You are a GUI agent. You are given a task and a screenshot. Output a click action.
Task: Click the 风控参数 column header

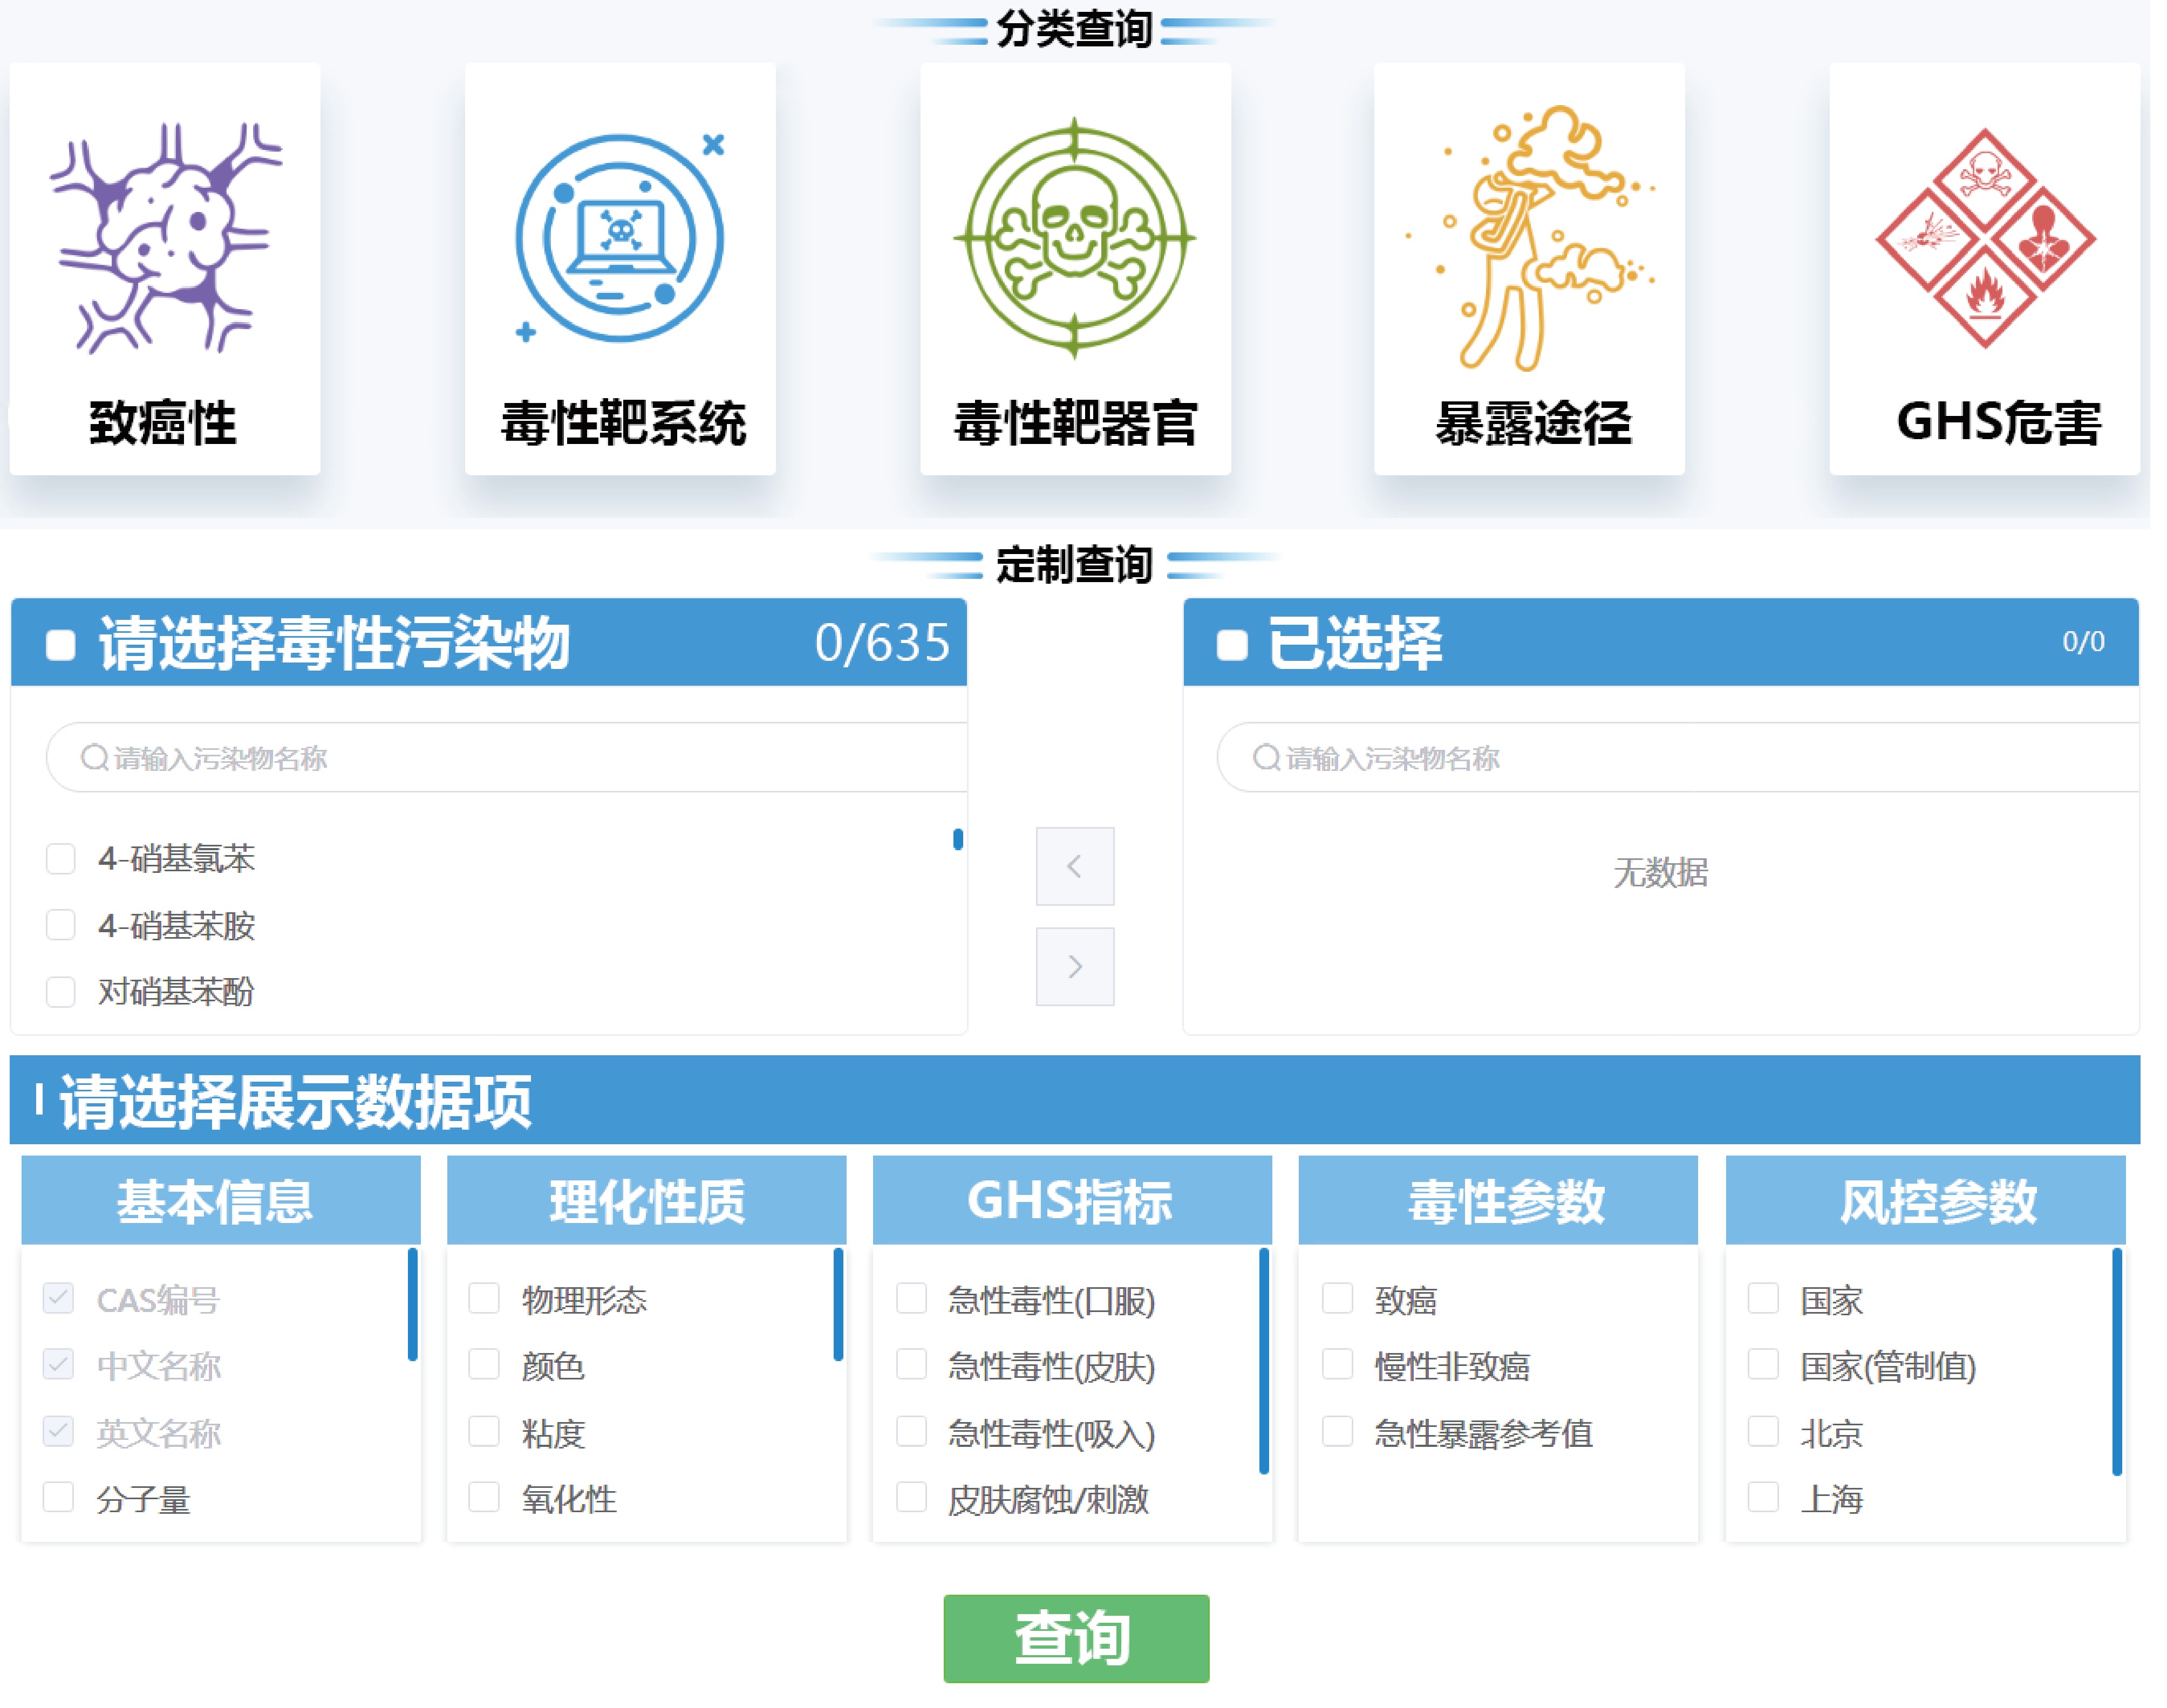click(x=1925, y=1199)
